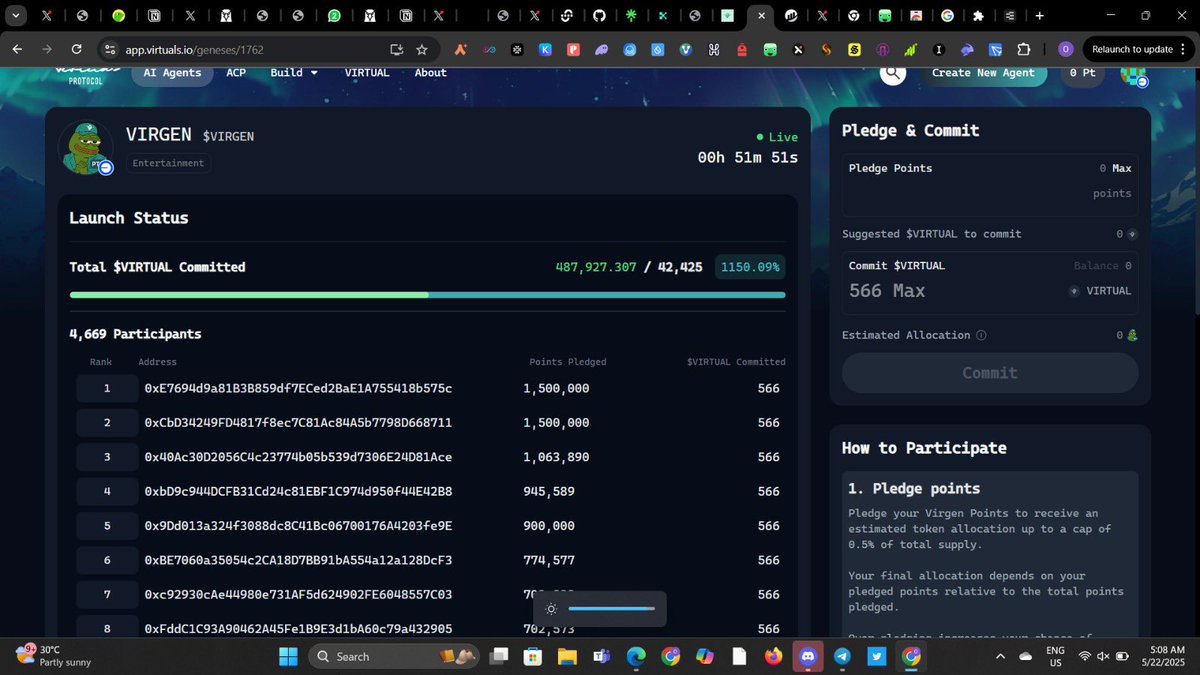Click the install app icon in address bar
The image size is (1200, 675).
(396, 49)
